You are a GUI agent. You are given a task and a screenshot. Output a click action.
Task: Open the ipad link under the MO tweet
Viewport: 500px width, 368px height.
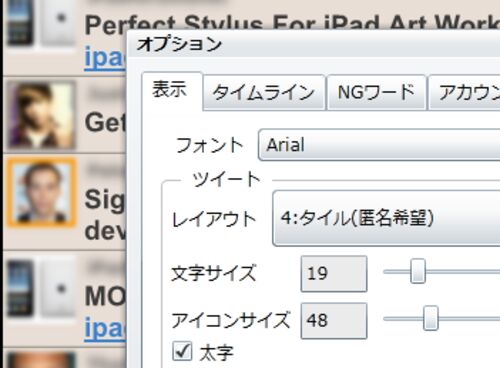[105, 328]
